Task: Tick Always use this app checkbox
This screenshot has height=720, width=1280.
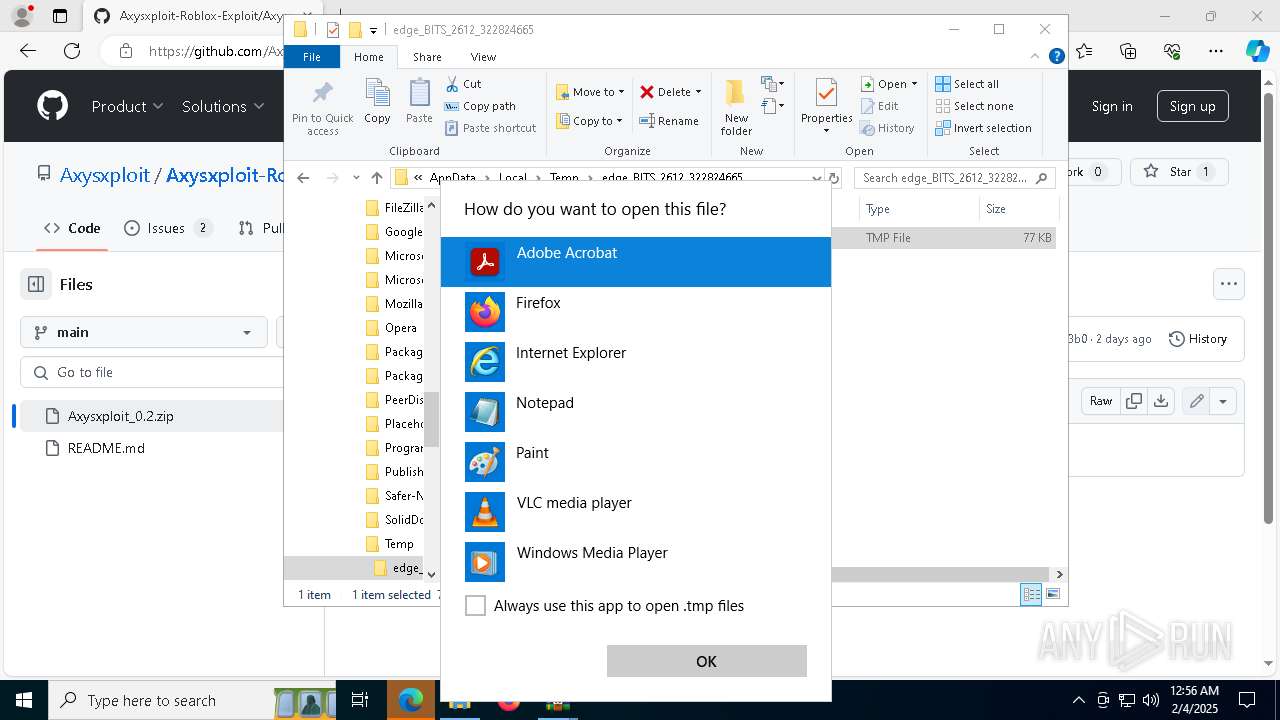Action: pos(476,606)
